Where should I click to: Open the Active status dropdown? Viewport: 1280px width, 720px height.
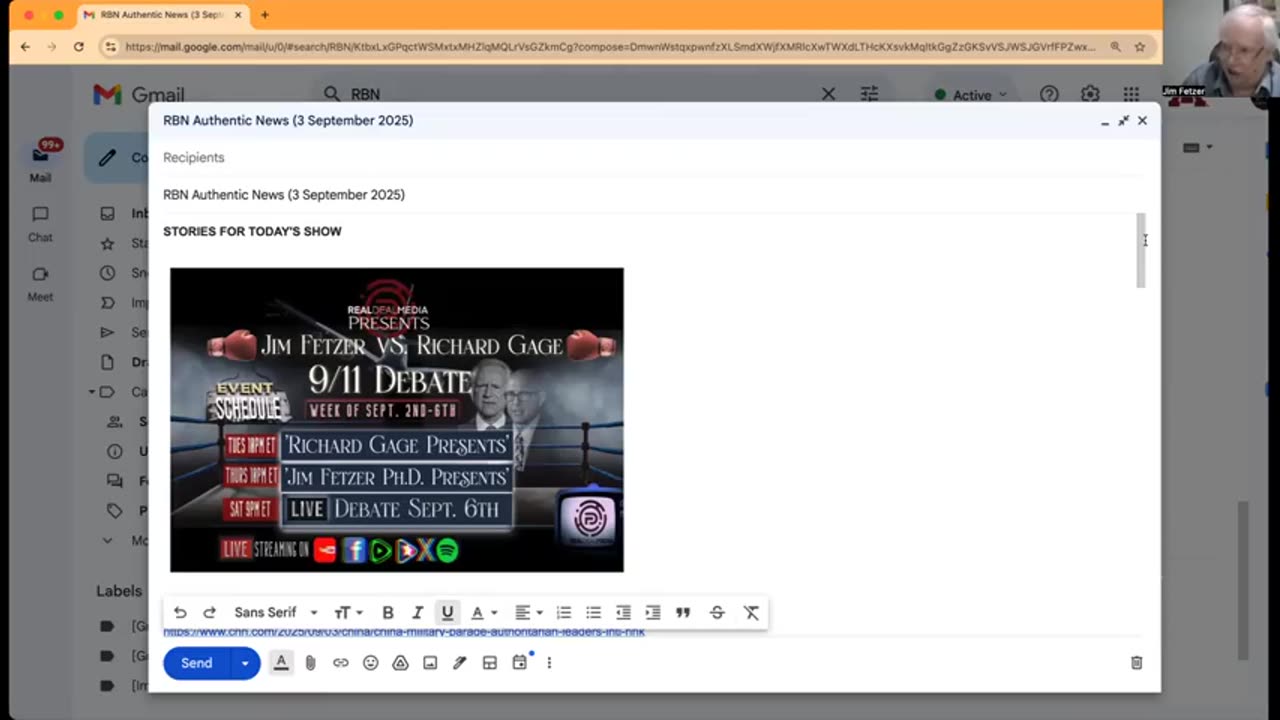[970, 95]
